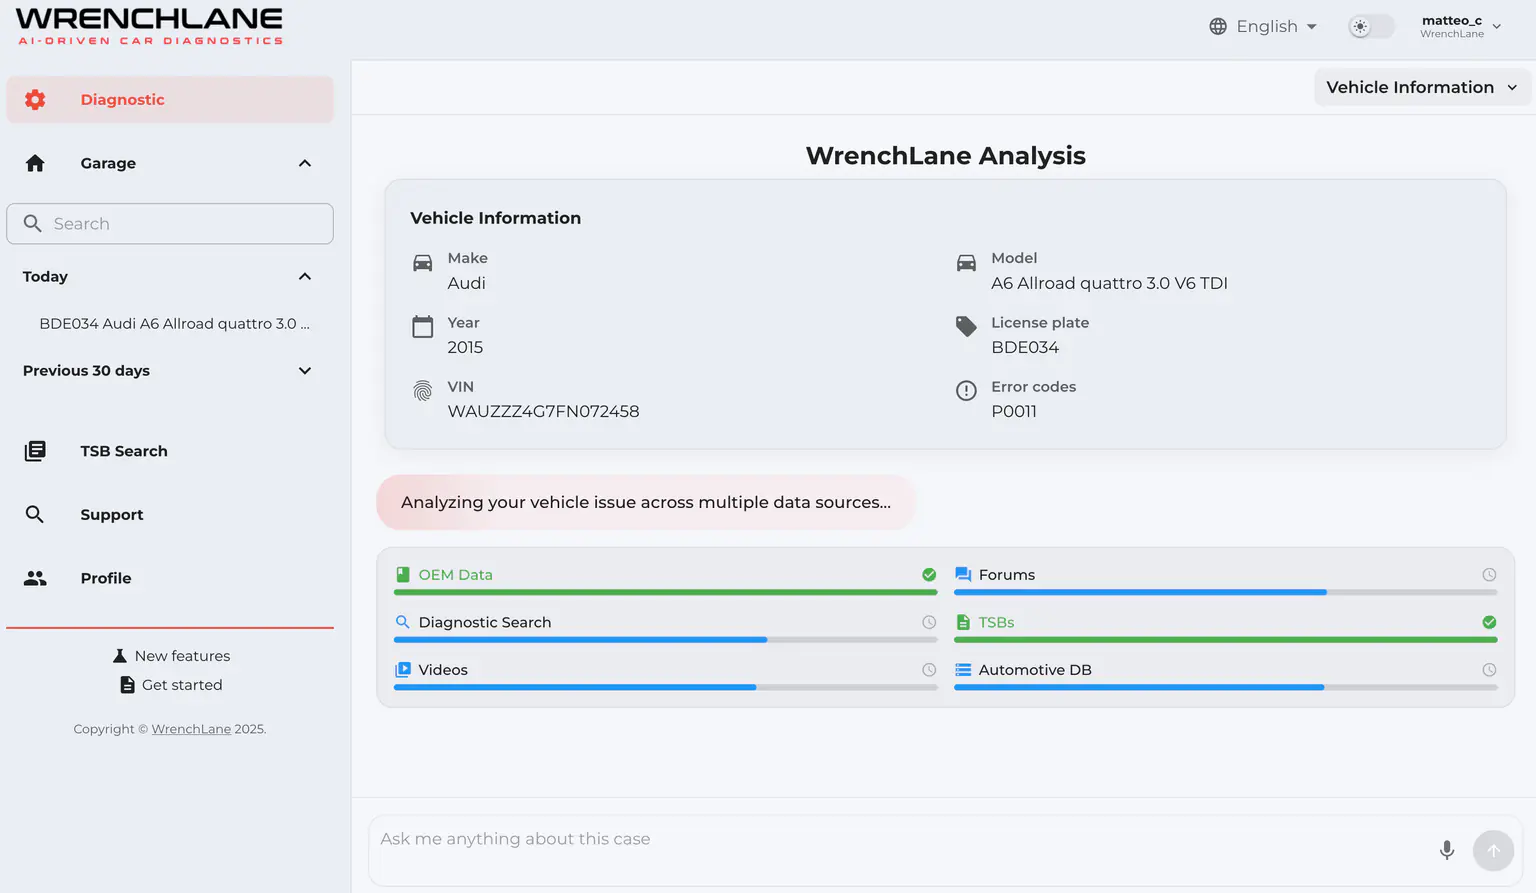Click the Profile people icon
The image size is (1536, 893).
(35, 578)
